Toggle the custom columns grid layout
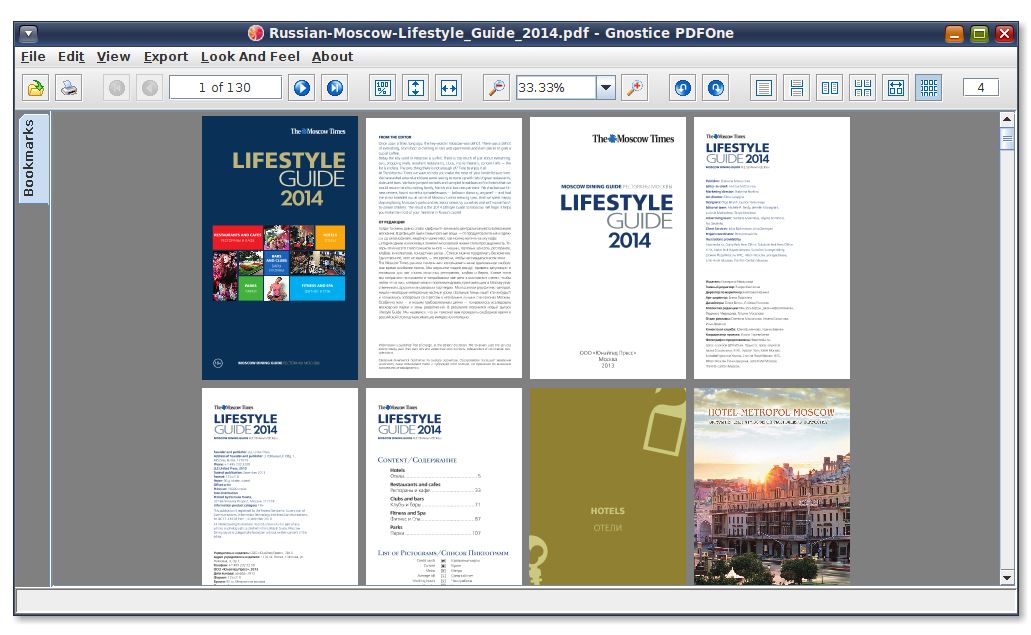This screenshot has height=635, width=1031. coord(928,87)
